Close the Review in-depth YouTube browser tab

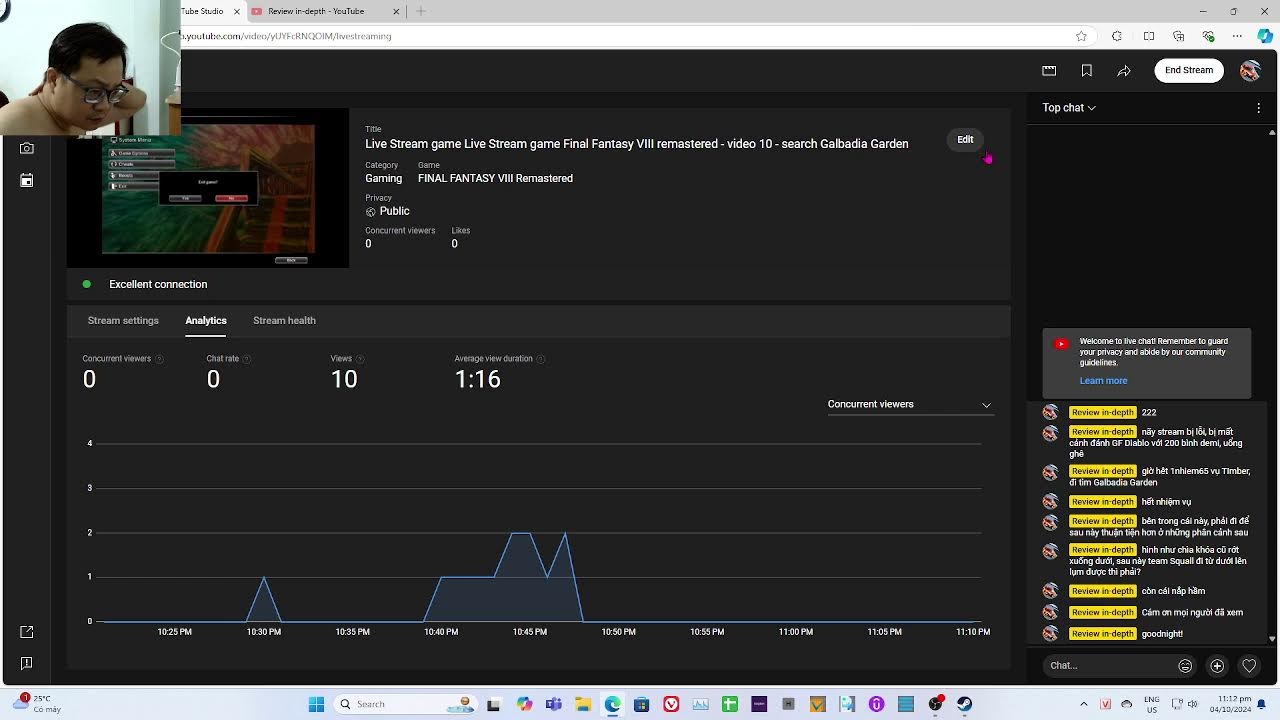[396, 11]
